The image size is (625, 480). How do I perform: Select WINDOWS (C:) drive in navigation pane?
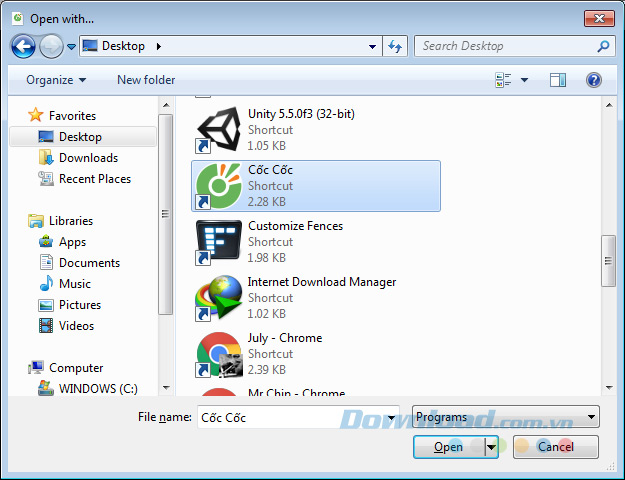click(98, 389)
